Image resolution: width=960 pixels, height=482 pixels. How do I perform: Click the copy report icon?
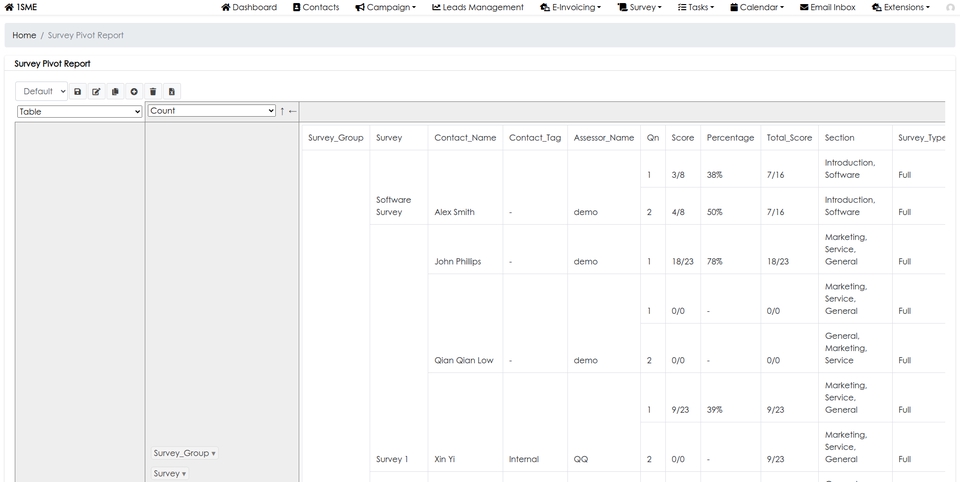tap(115, 91)
